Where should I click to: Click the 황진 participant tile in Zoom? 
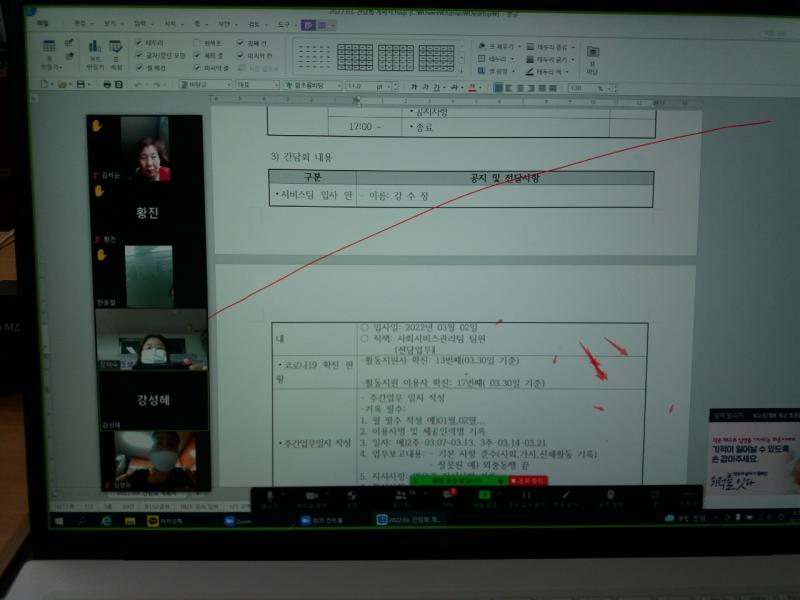point(147,212)
